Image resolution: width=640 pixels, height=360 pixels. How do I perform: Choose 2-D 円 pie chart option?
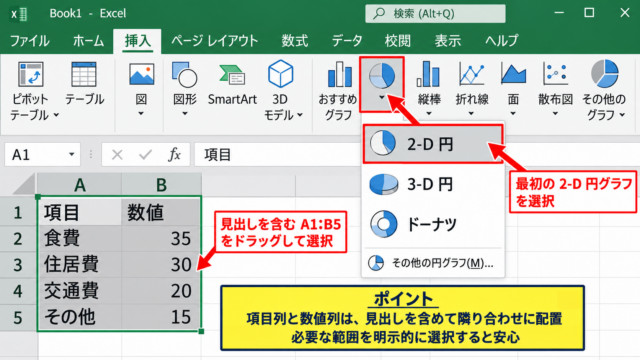tap(433, 144)
